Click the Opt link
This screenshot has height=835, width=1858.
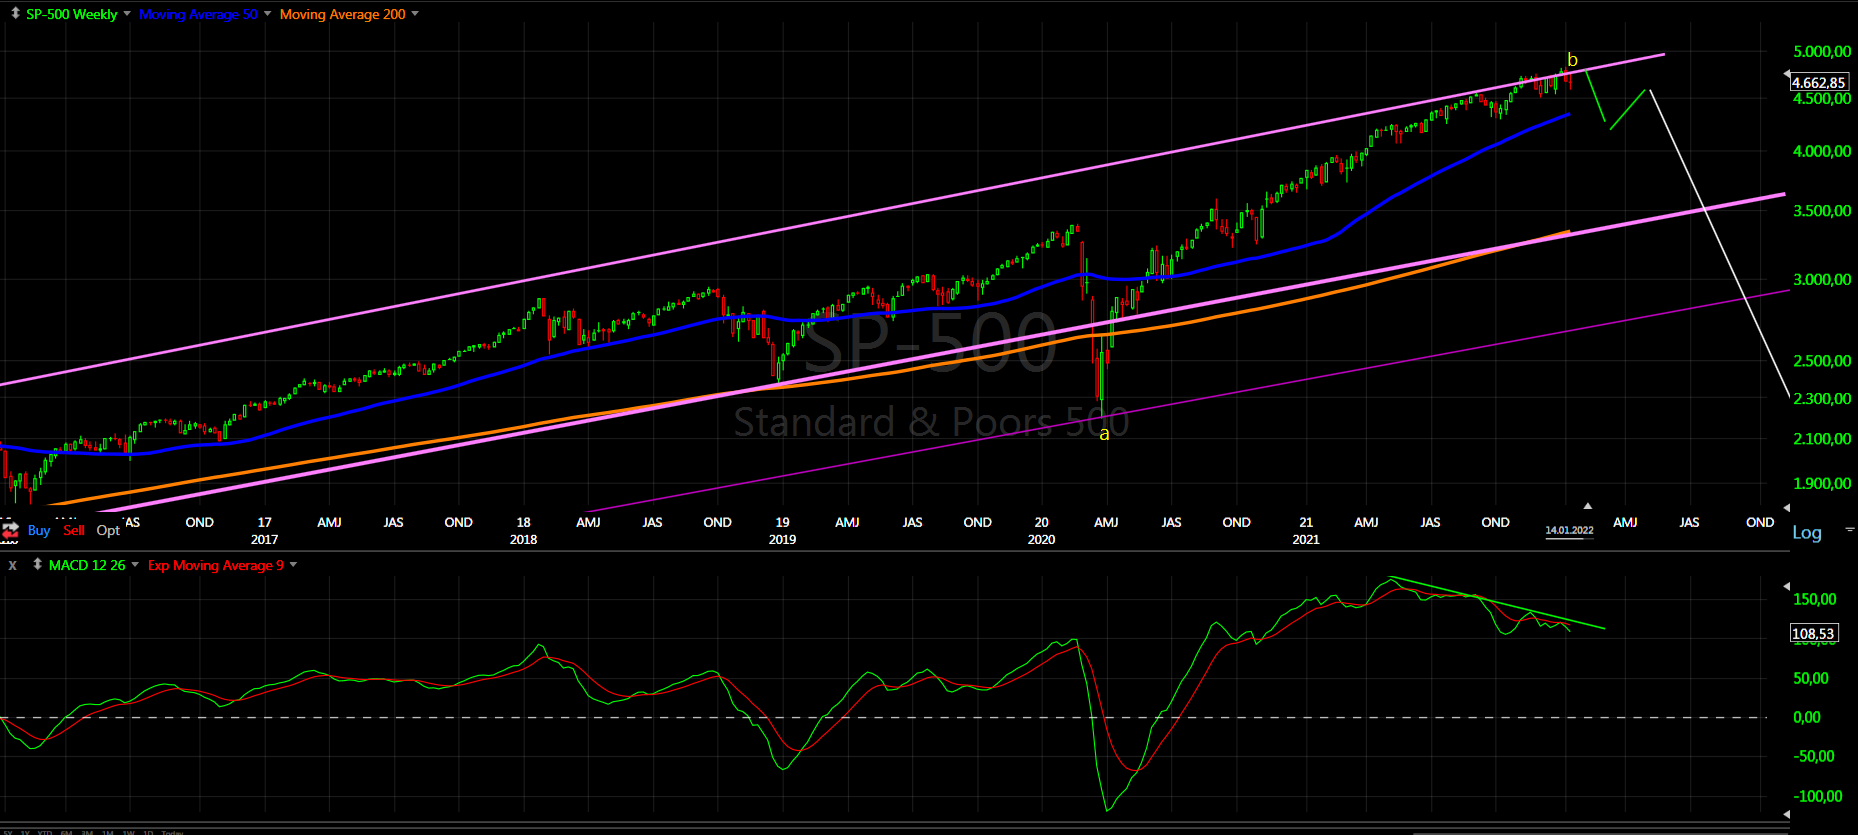(108, 530)
